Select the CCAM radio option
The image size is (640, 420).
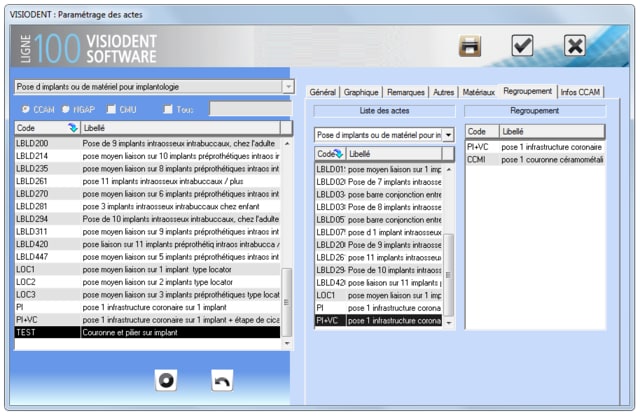pyautogui.click(x=26, y=109)
